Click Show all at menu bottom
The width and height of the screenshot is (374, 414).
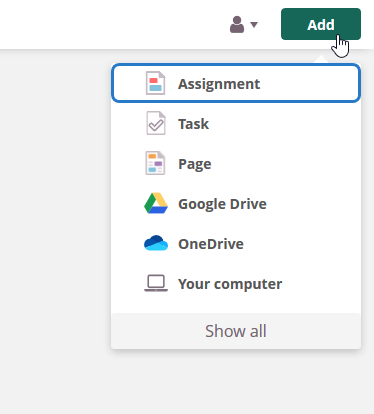(236, 331)
